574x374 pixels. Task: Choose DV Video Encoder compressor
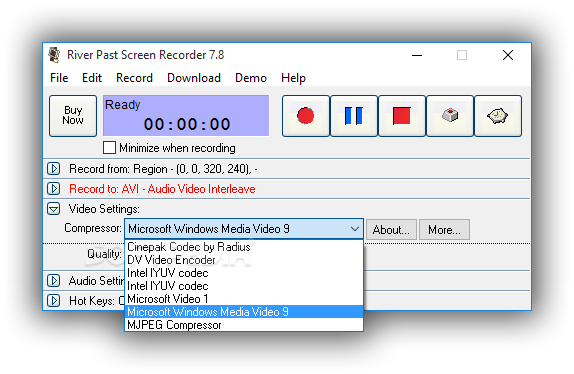[x=244, y=260]
